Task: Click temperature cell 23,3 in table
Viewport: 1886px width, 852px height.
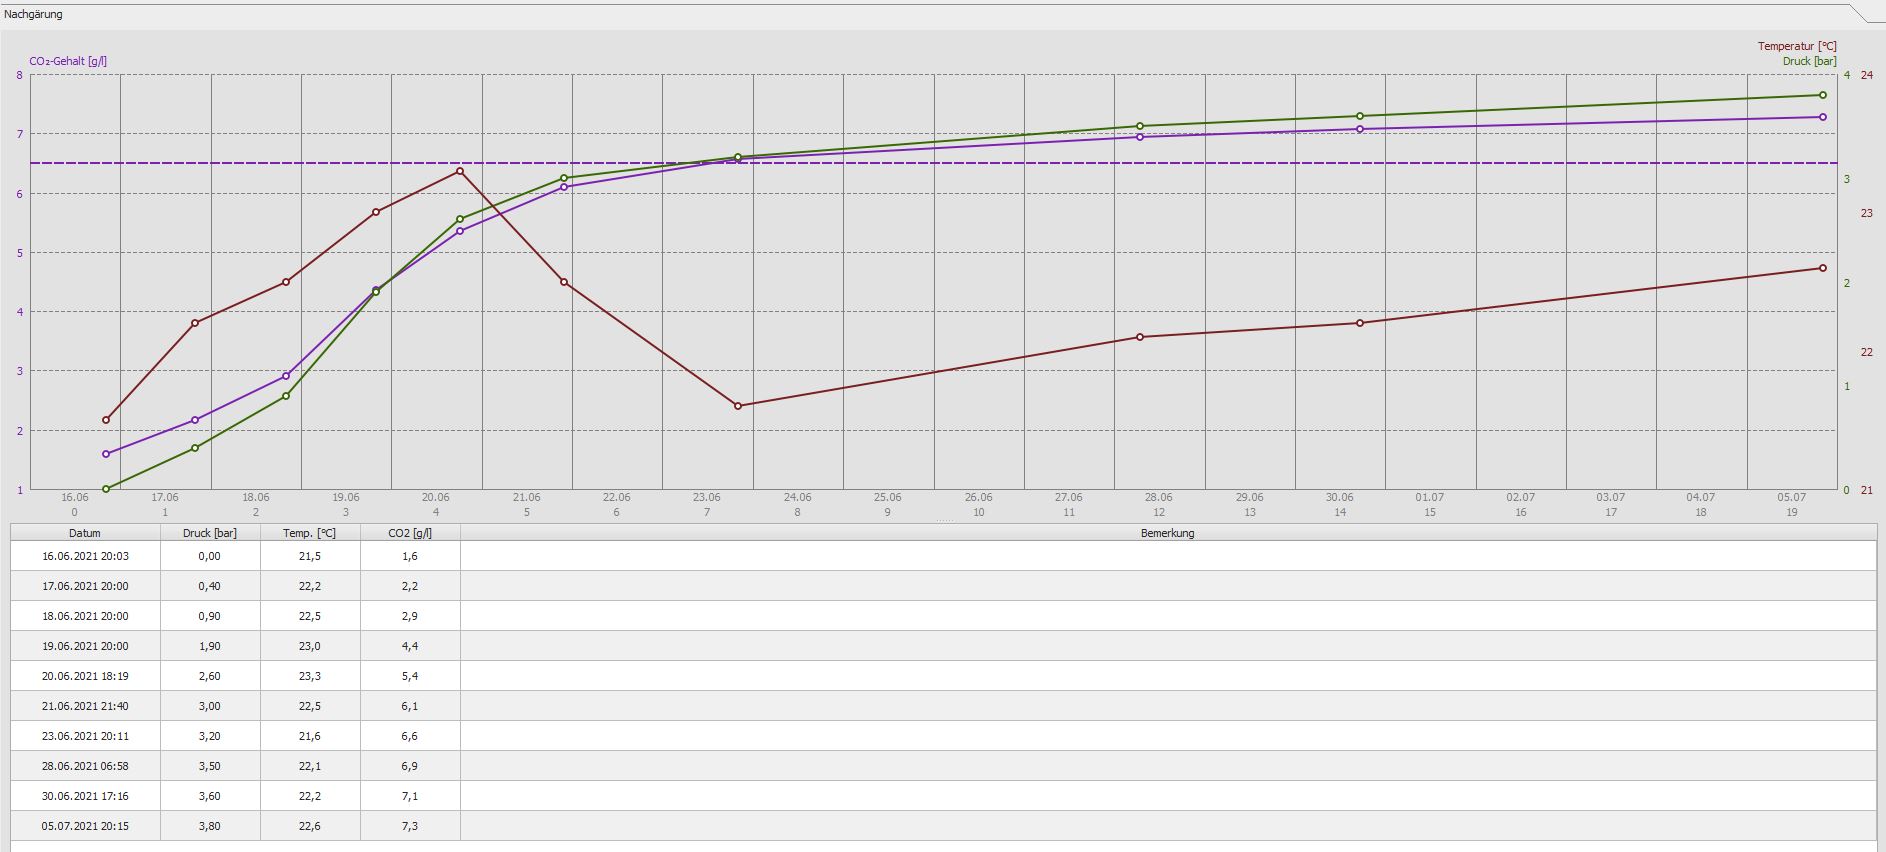Action: tap(310, 676)
